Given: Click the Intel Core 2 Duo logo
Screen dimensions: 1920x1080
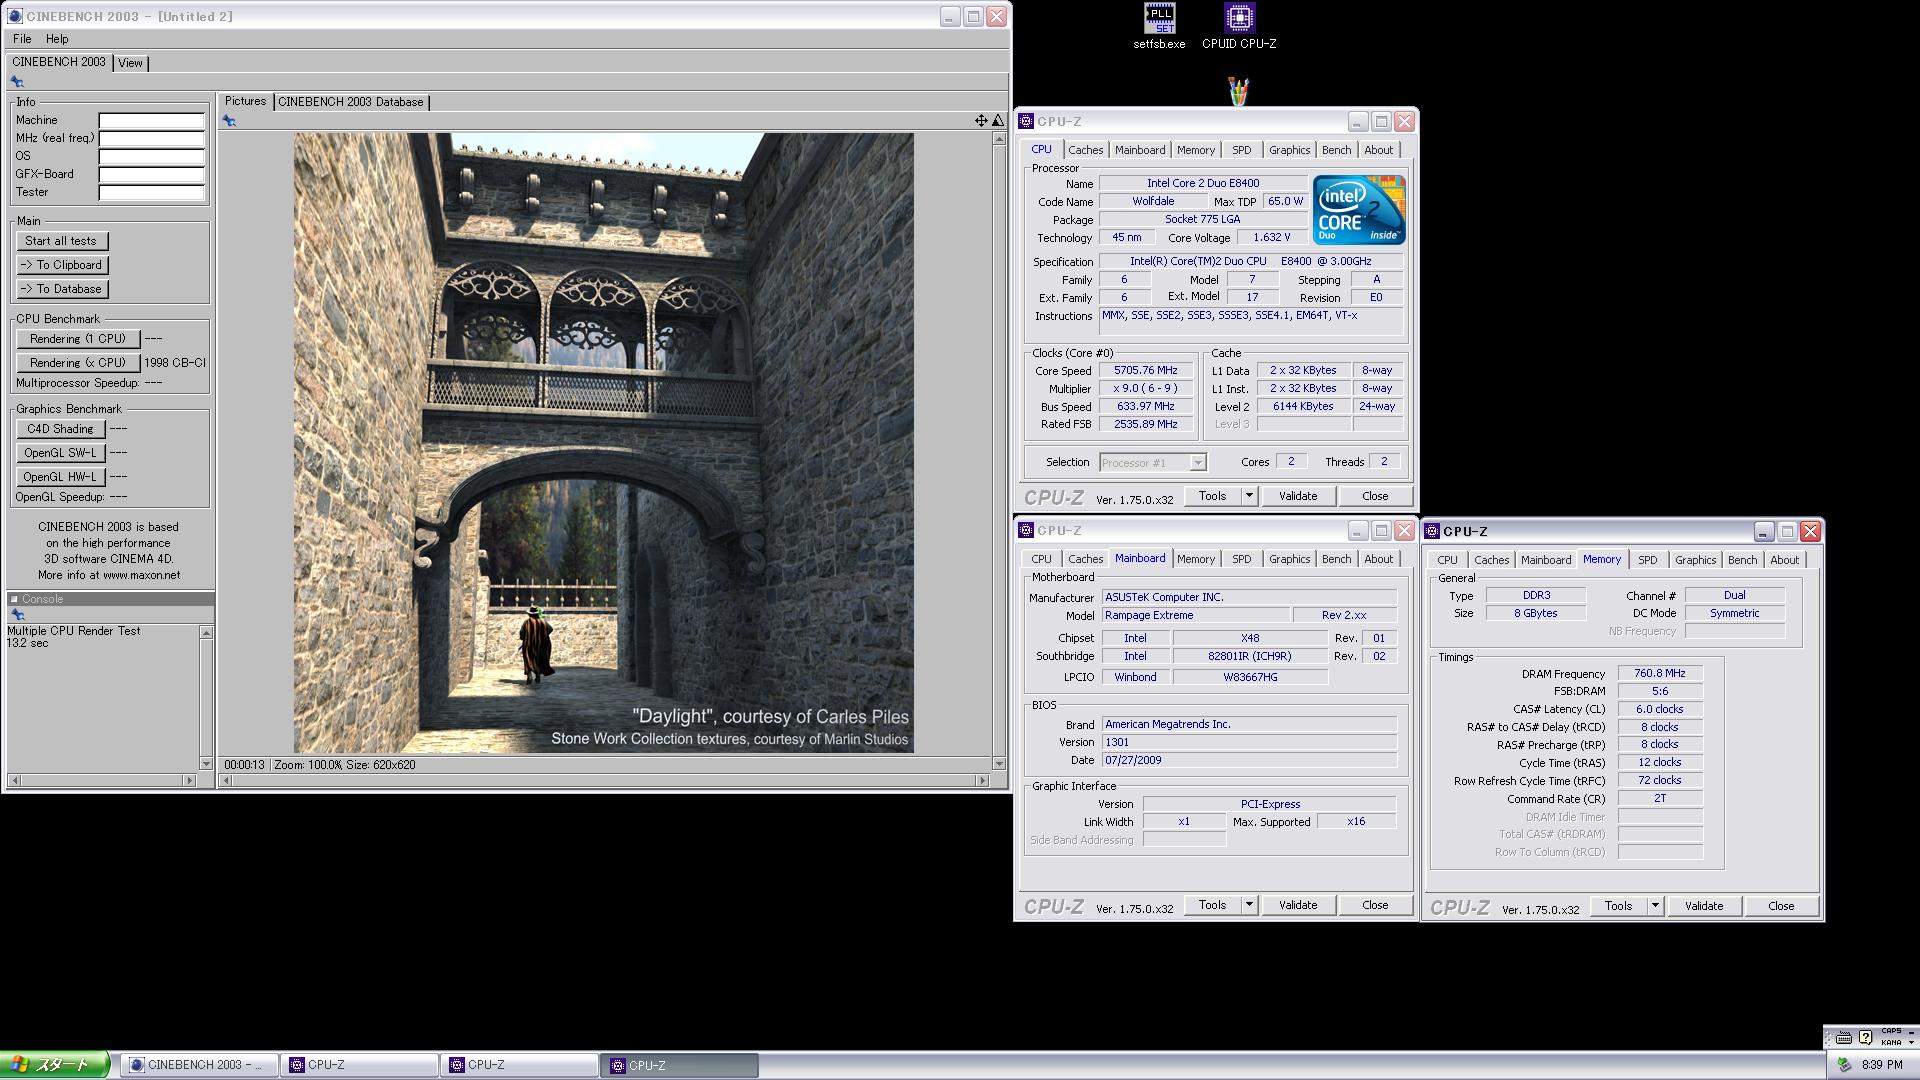Looking at the screenshot, I should [1359, 210].
